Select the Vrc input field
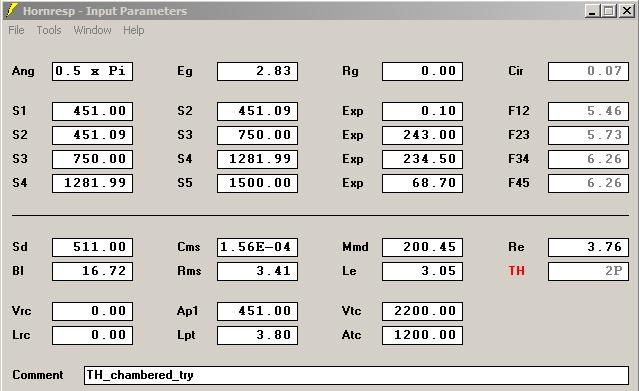The height and width of the screenshot is (391, 639). (93, 311)
